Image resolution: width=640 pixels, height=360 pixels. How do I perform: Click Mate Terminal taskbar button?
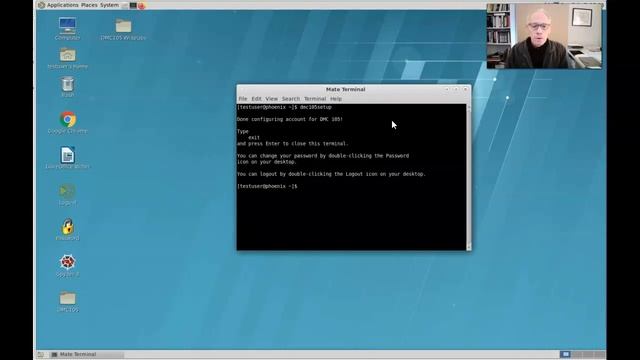pyautogui.click(x=87, y=354)
